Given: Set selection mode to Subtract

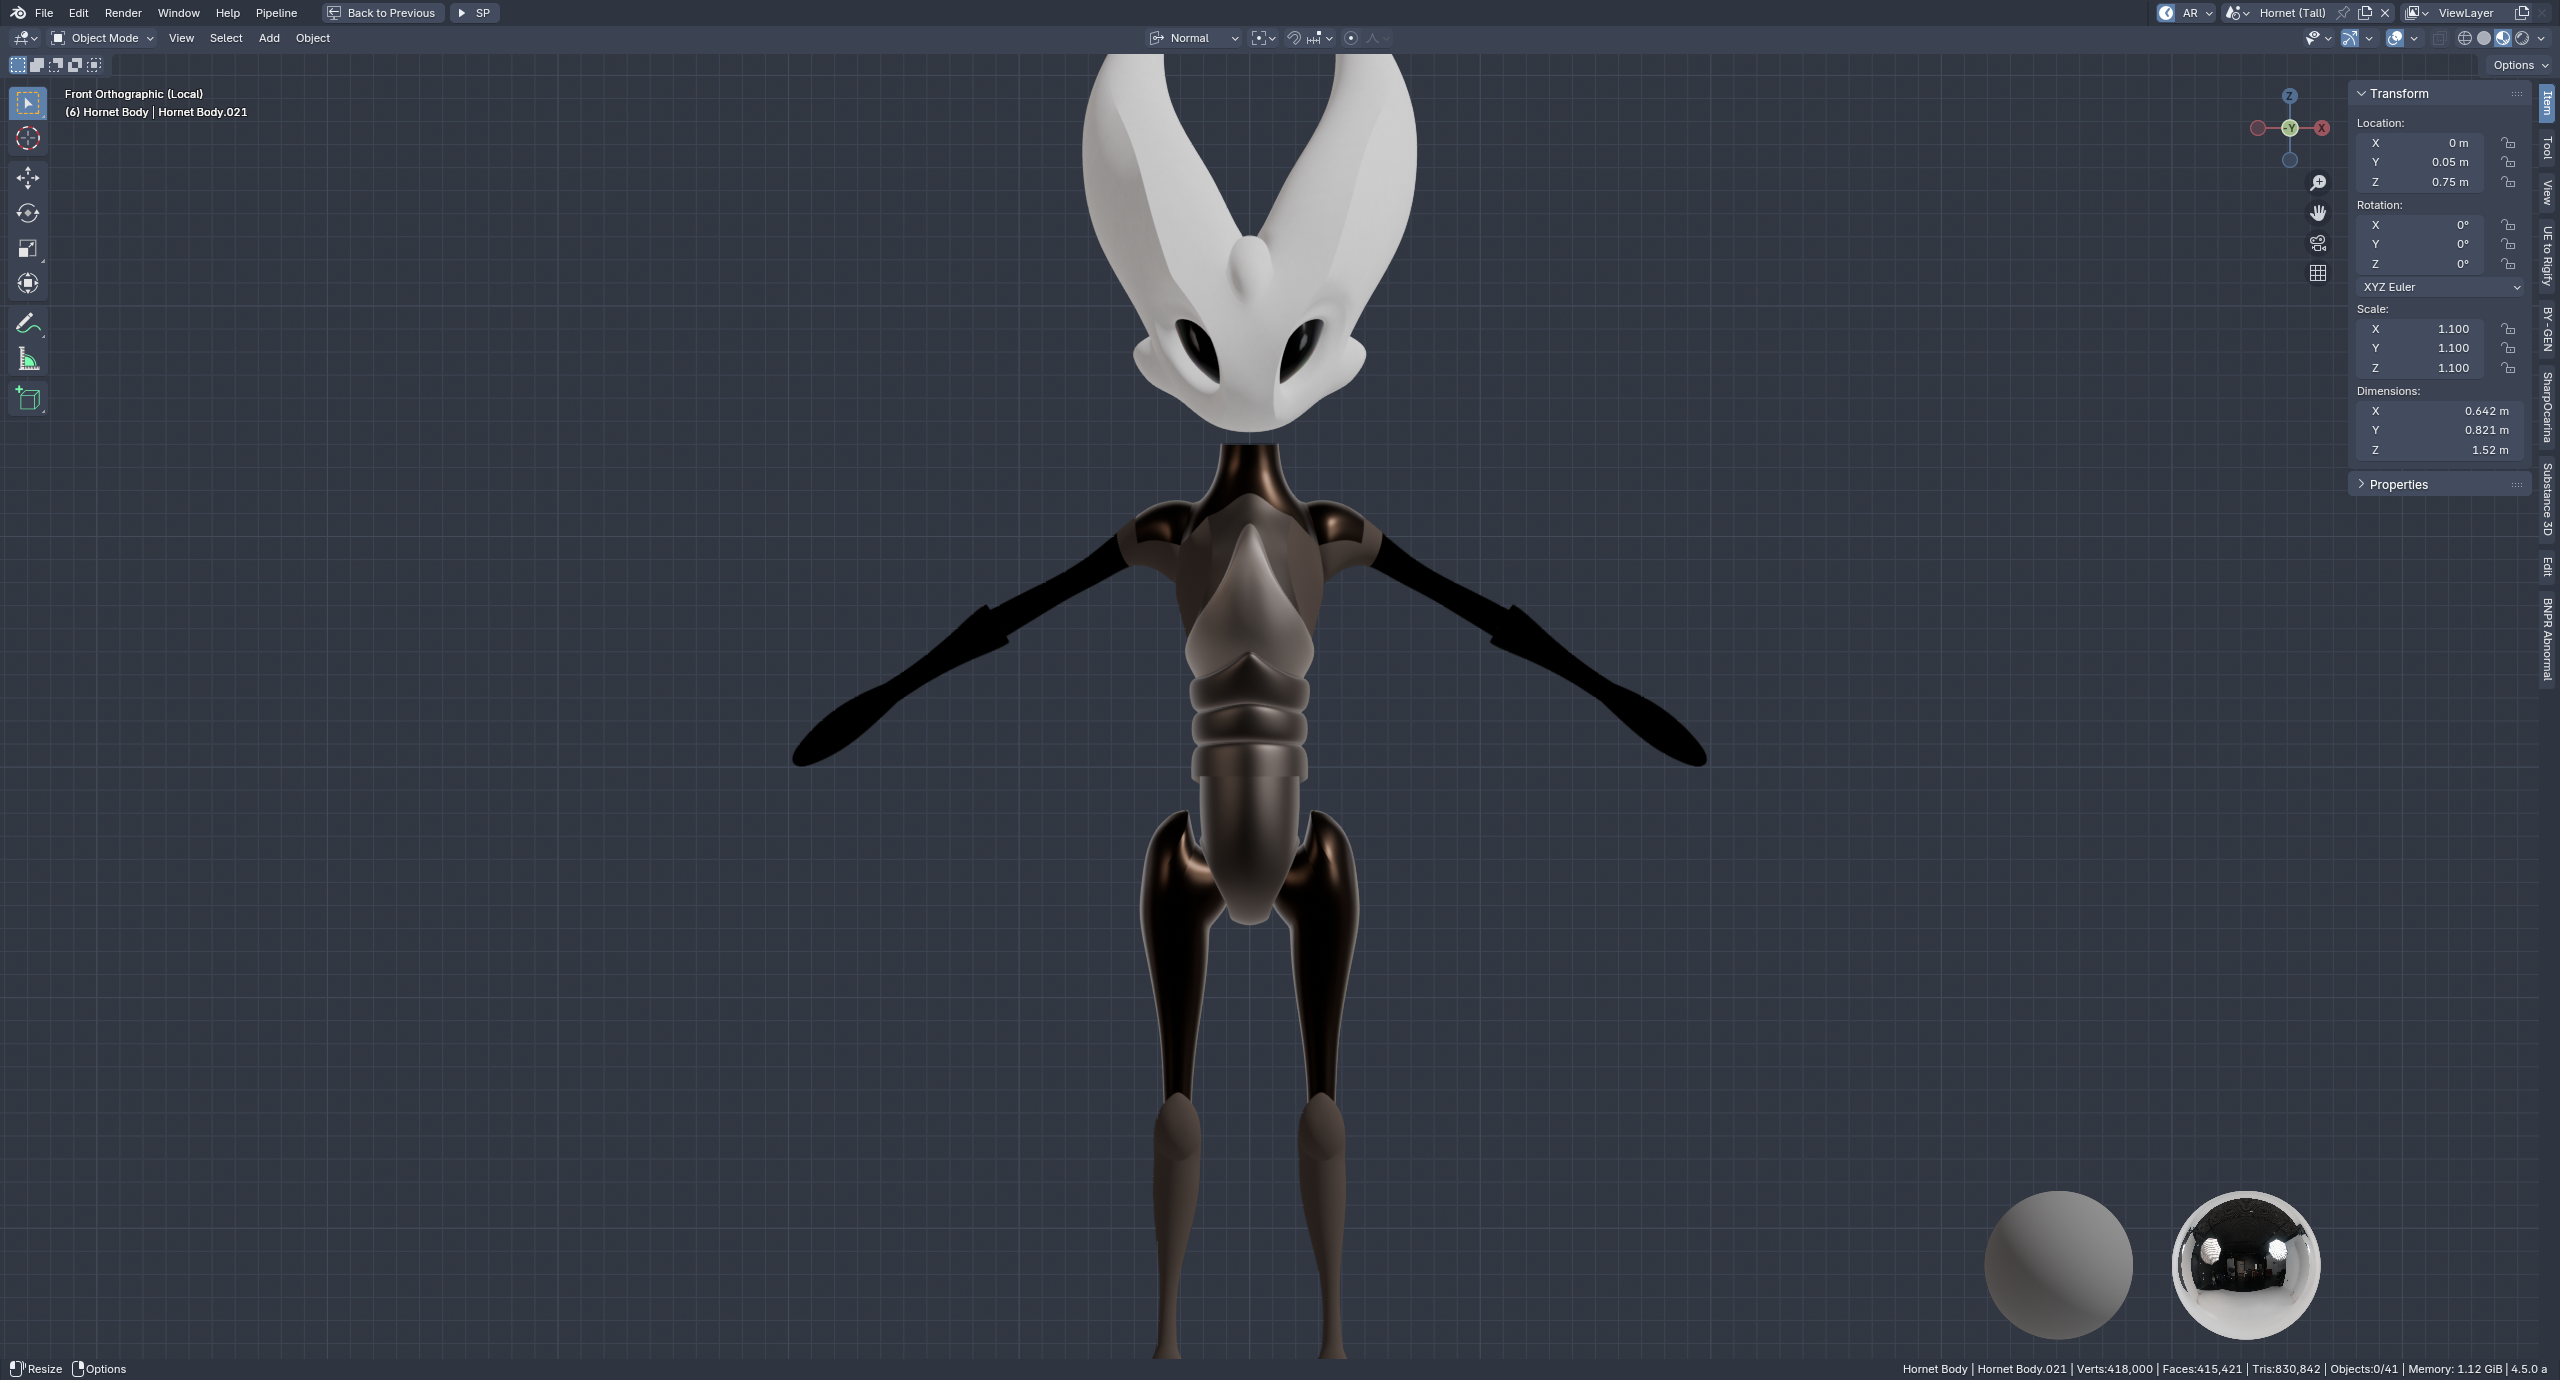Looking at the screenshot, I should coord(56,65).
